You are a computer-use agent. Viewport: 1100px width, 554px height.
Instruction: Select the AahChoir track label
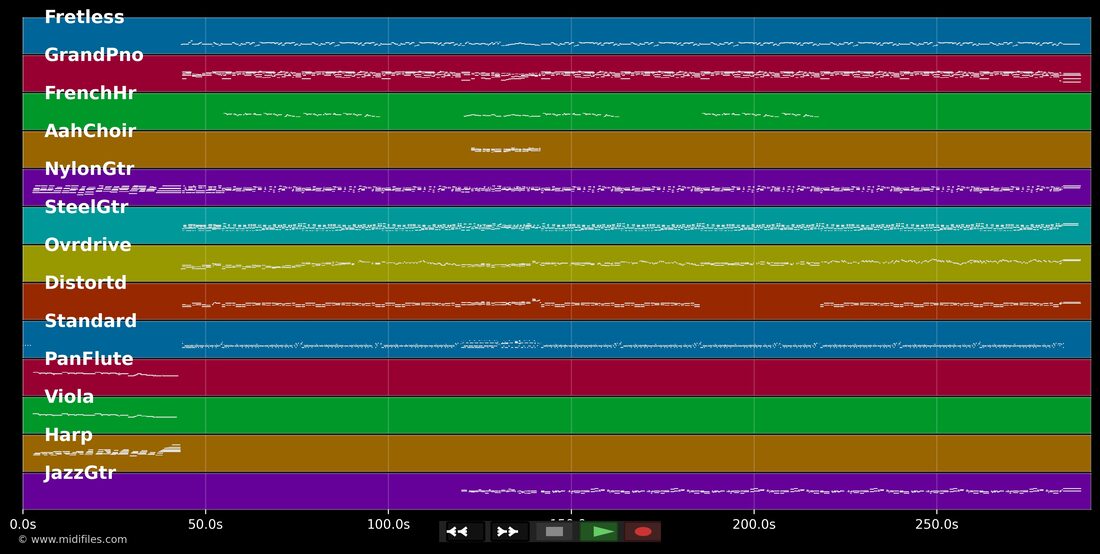(90, 130)
